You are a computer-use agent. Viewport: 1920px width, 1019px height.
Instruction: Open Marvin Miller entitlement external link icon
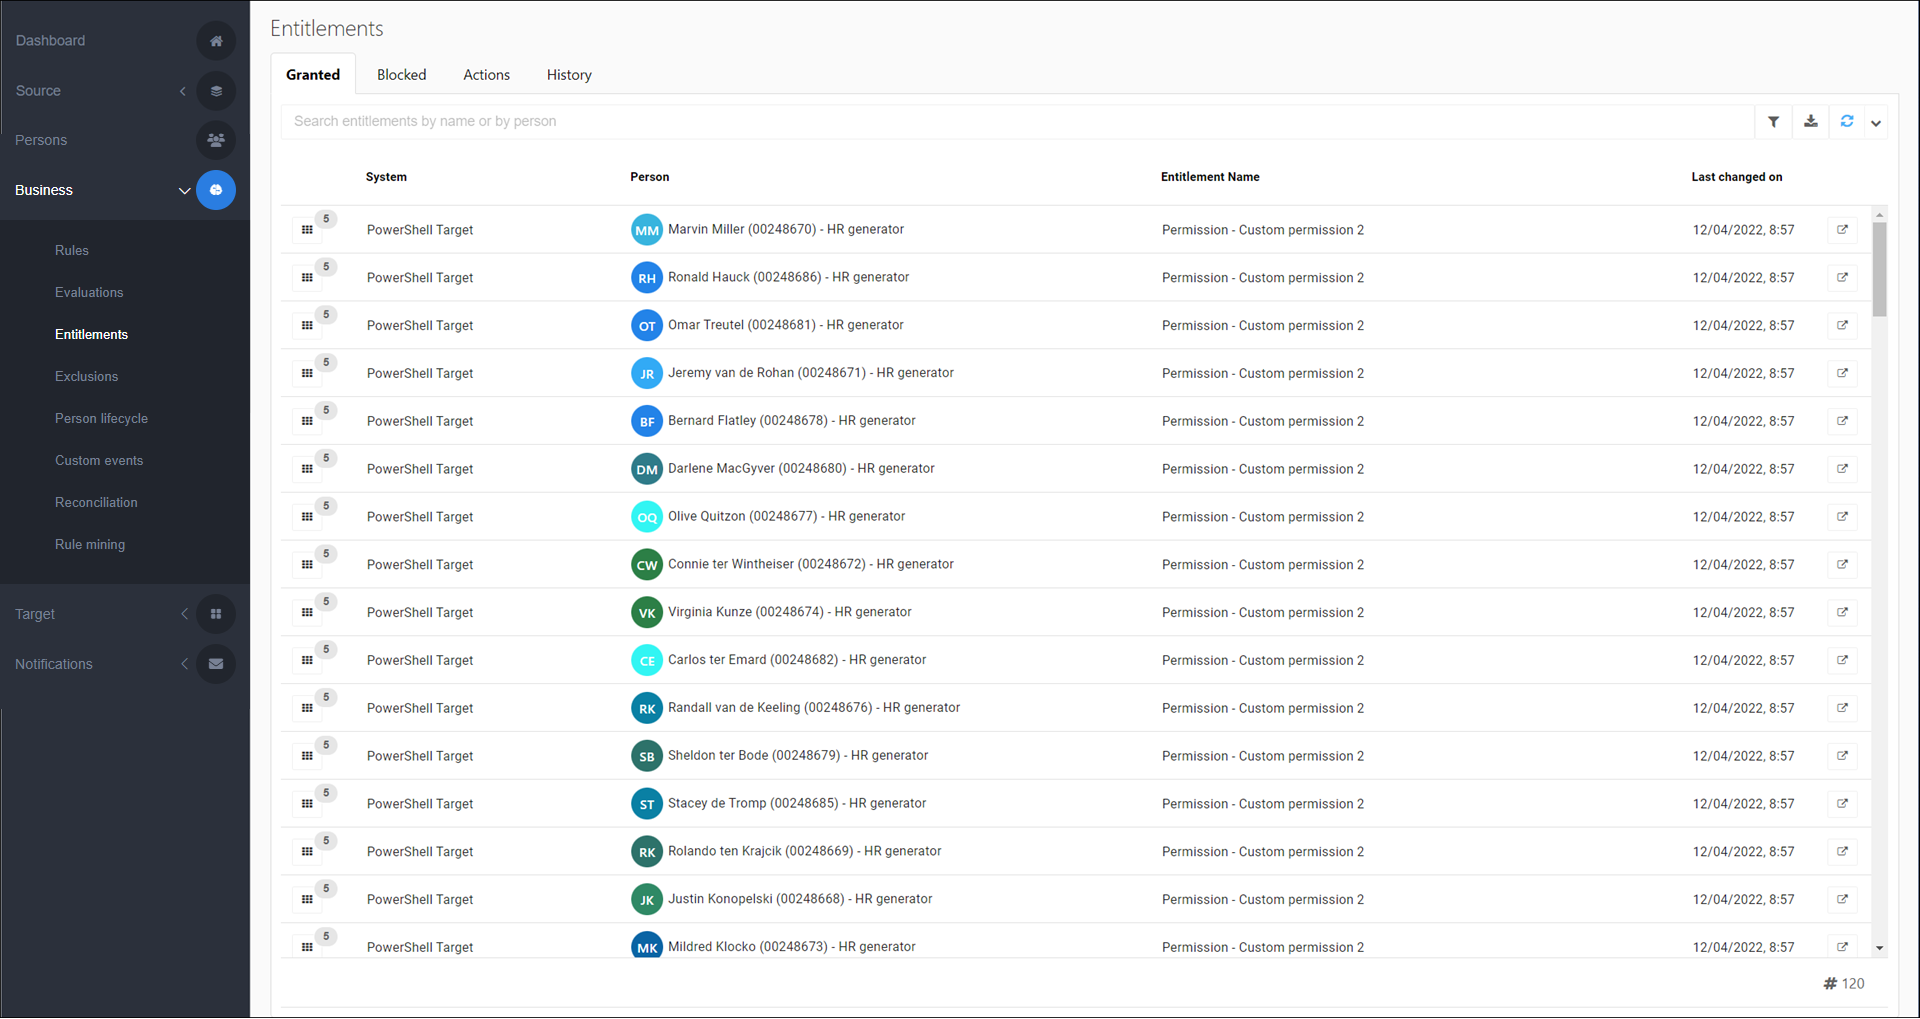[x=1842, y=230]
